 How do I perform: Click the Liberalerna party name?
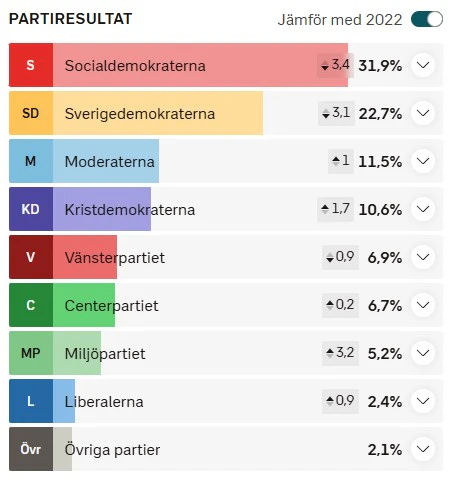click(104, 402)
